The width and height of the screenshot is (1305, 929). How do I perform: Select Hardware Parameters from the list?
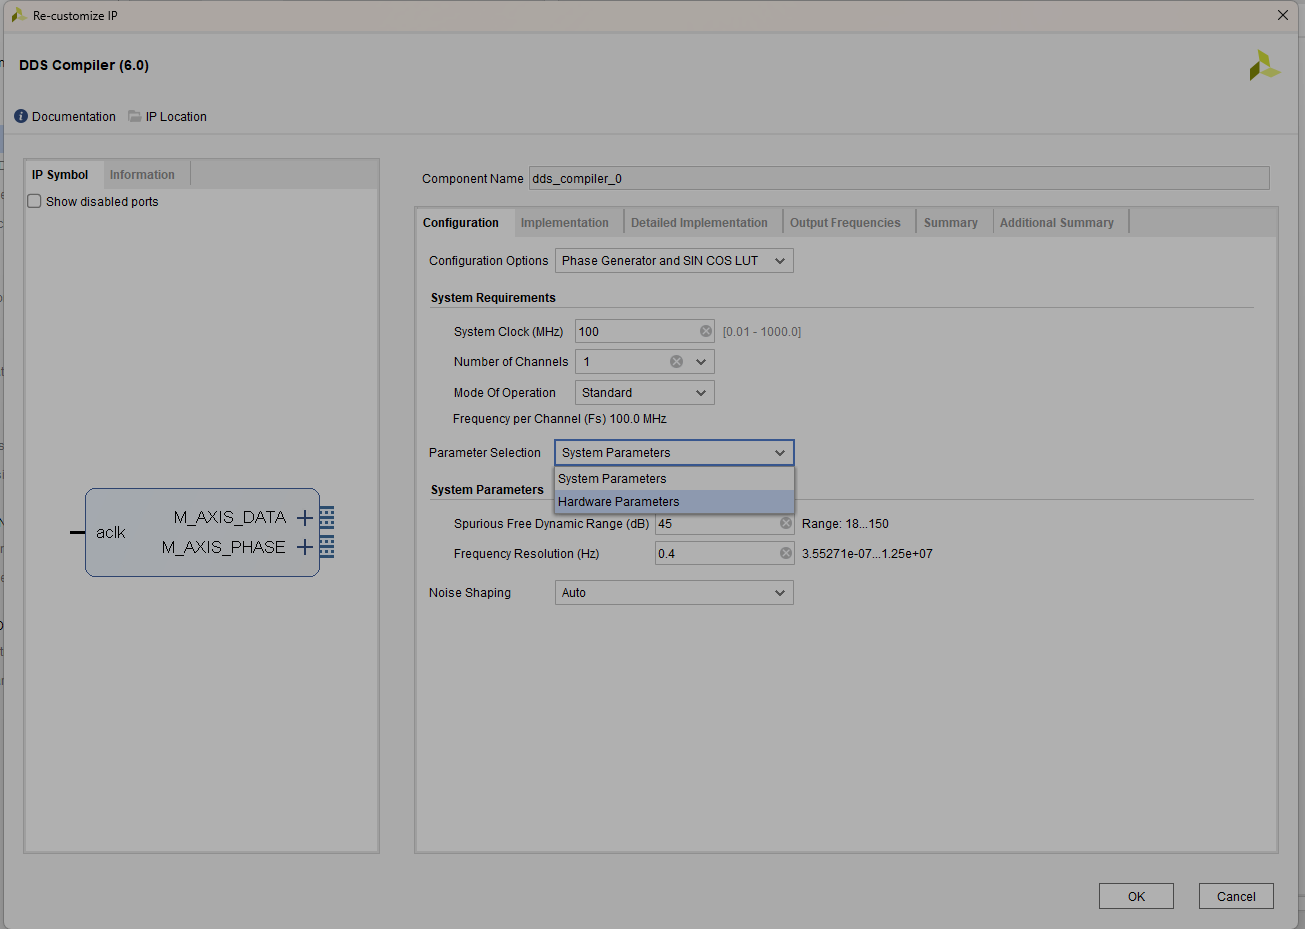click(x=674, y=502)
